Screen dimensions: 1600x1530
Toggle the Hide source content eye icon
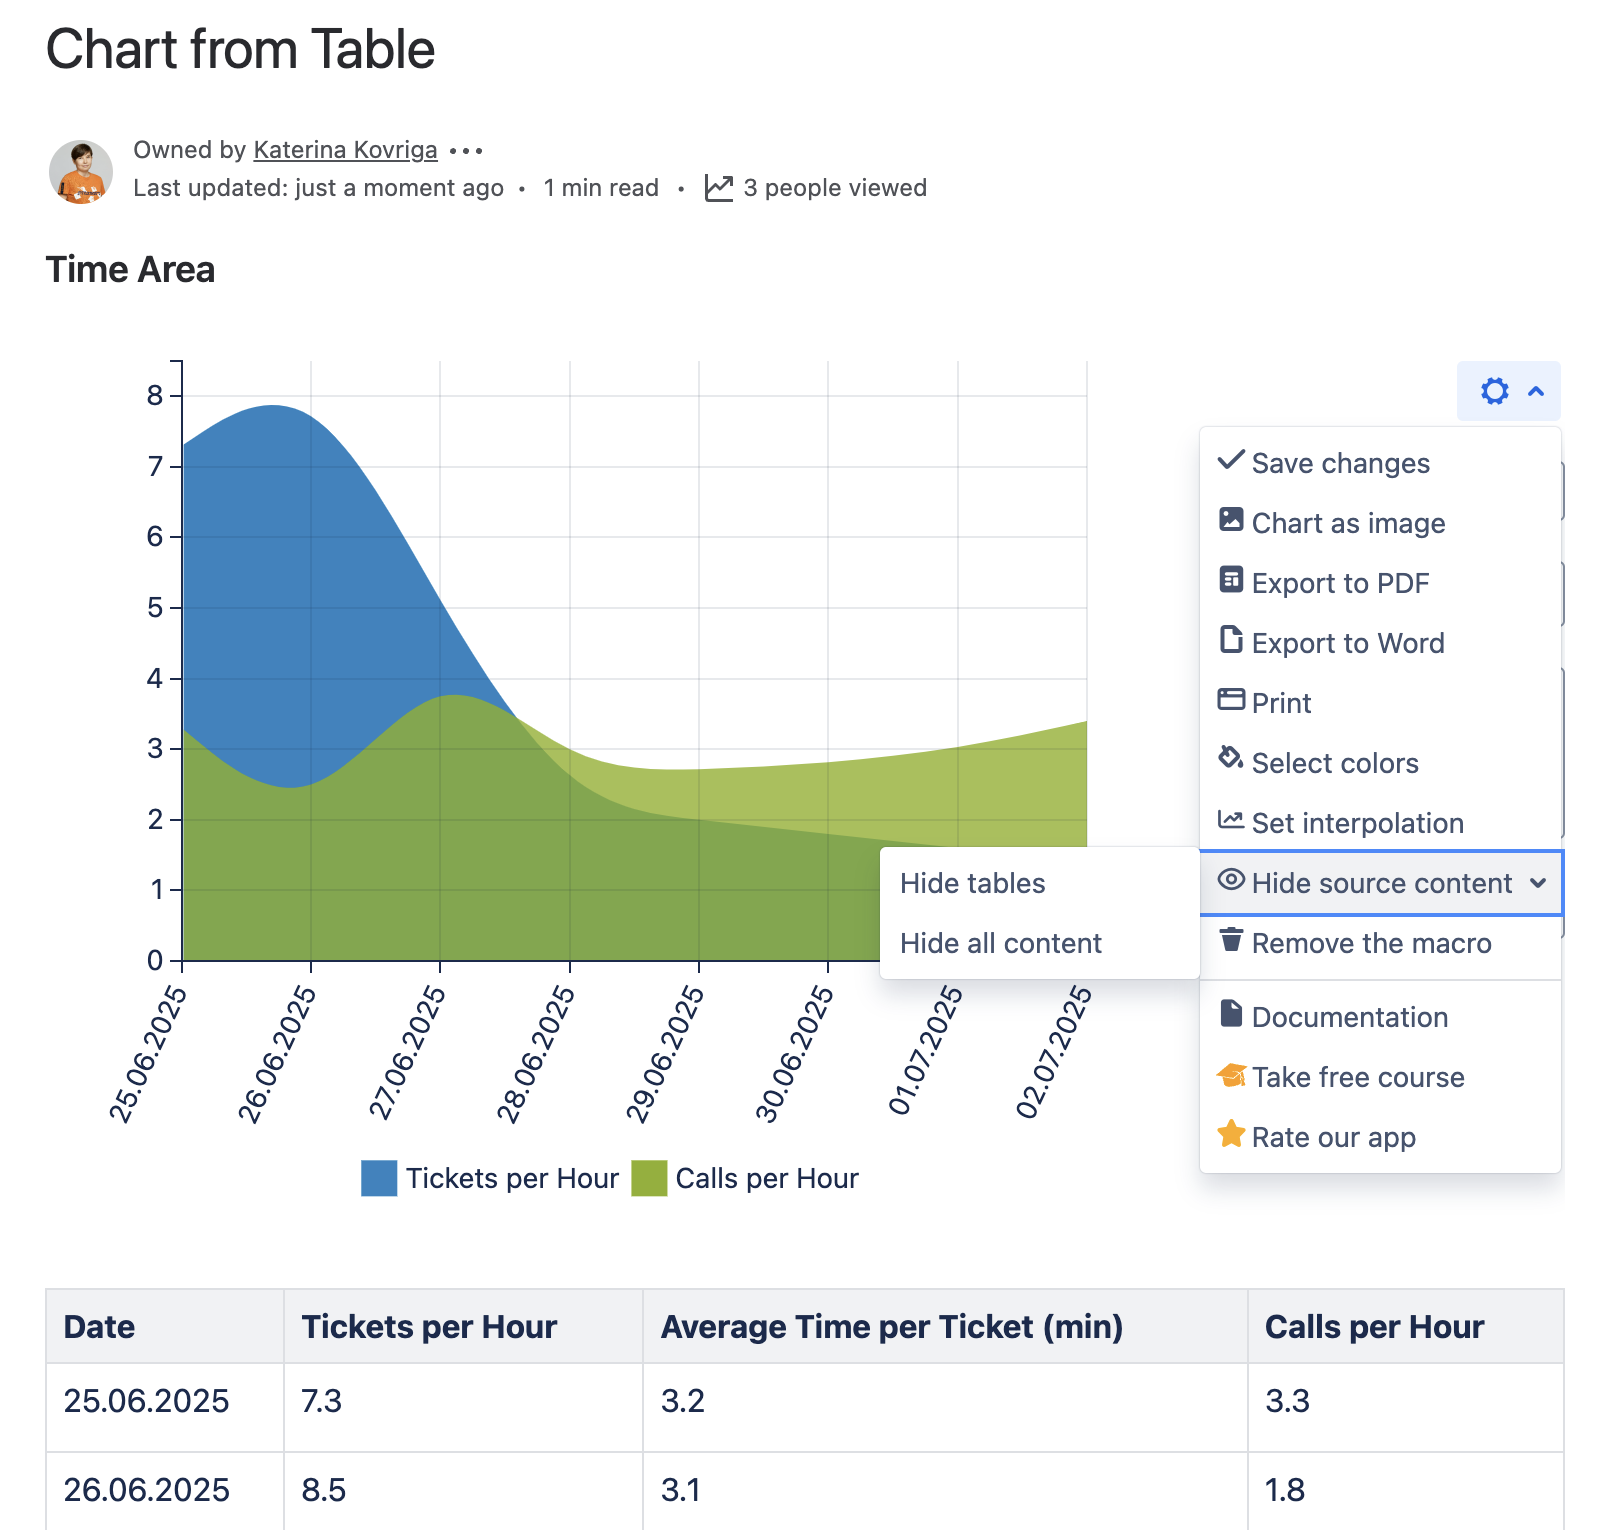1231,880
